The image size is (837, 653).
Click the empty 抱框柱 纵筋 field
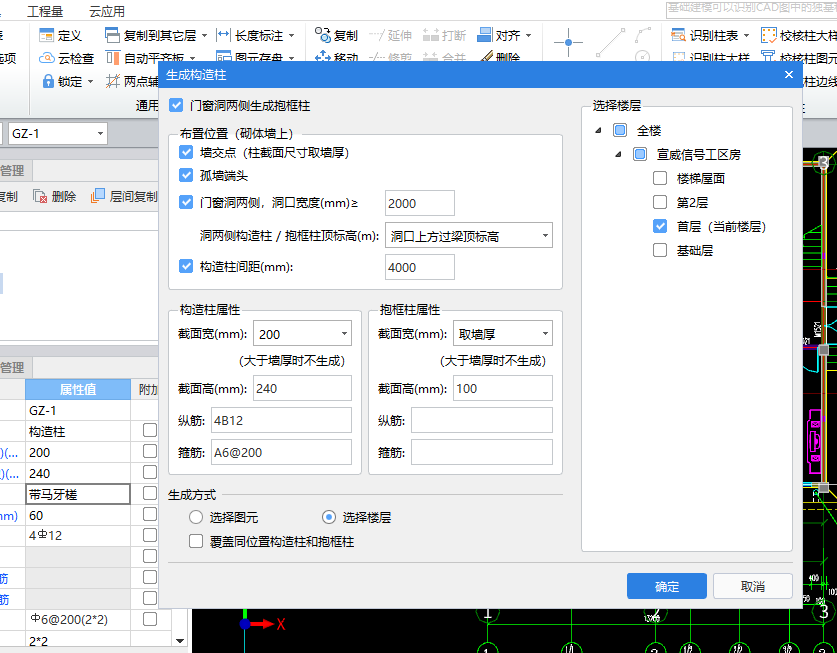click(x=482, y=420)
